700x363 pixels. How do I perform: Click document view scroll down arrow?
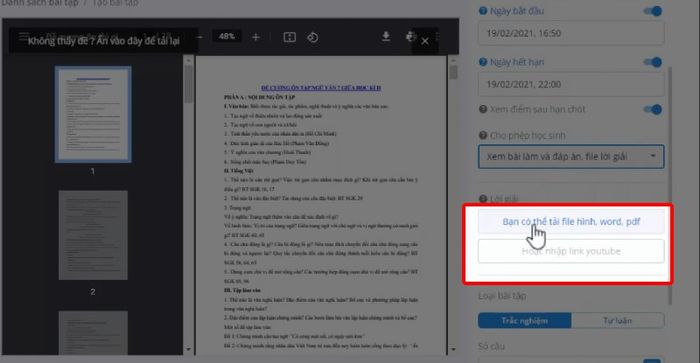click(x=453, y=349)
